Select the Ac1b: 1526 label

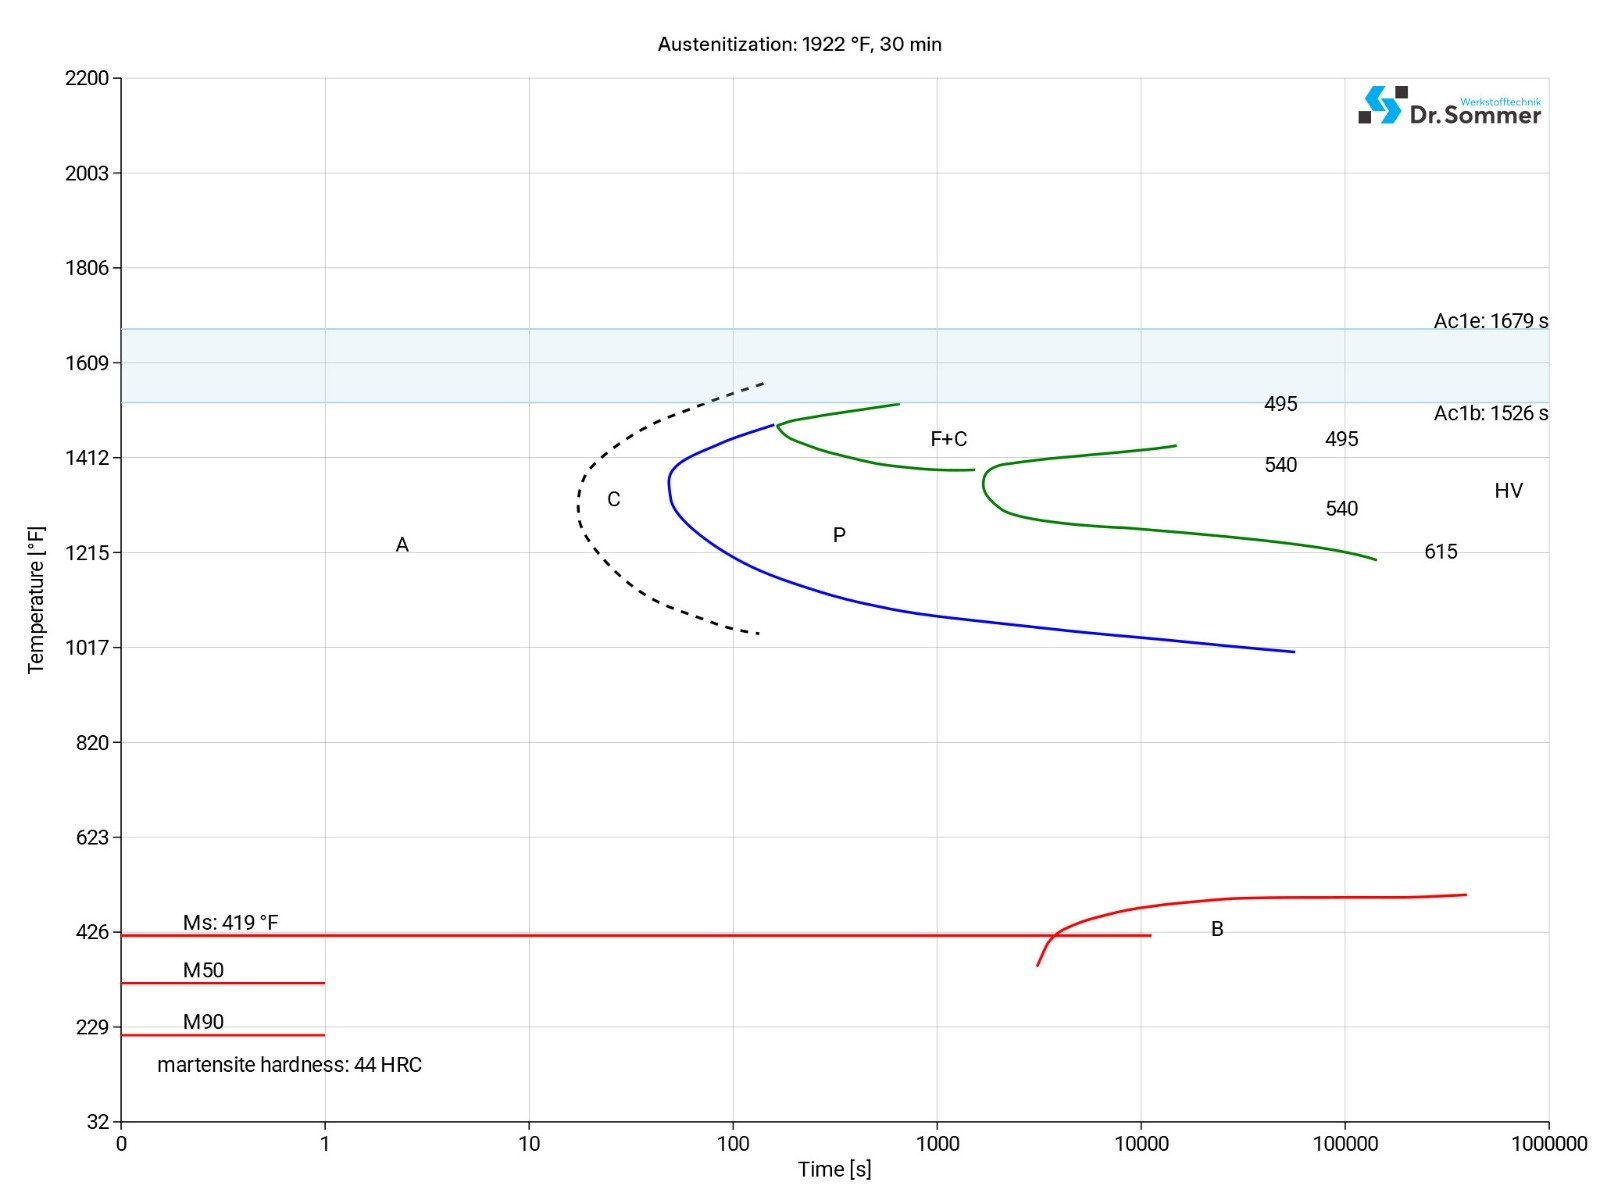pyautogui.click(x=1490, y=414)
